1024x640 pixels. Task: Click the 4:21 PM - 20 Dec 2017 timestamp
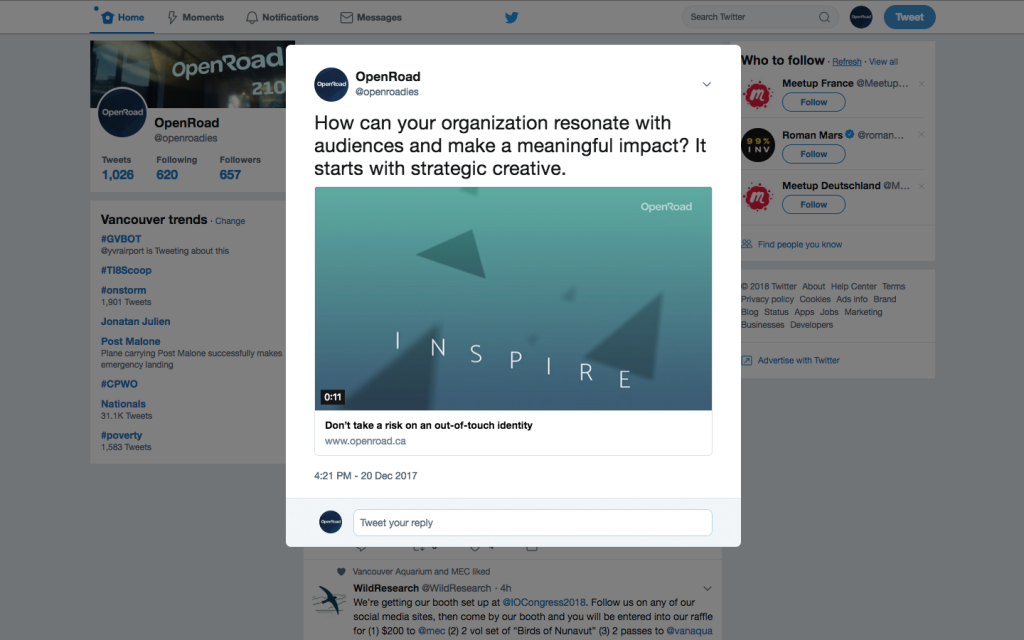[365, 475]
